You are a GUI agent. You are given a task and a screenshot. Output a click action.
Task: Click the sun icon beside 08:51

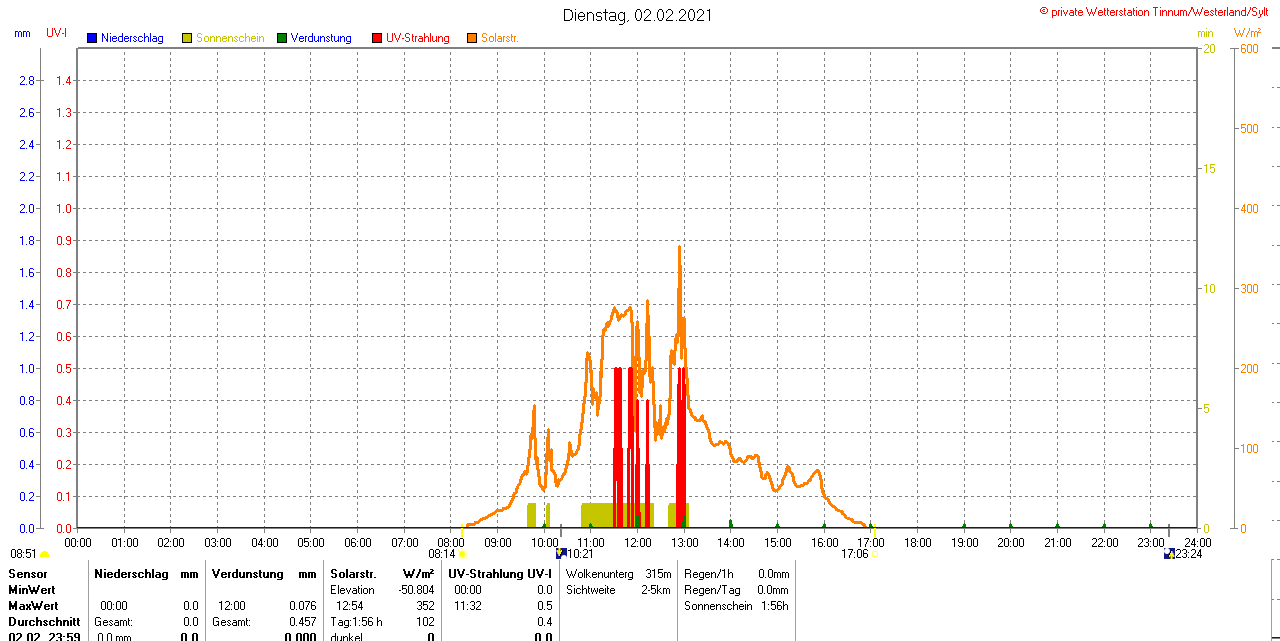pos(44,554)
